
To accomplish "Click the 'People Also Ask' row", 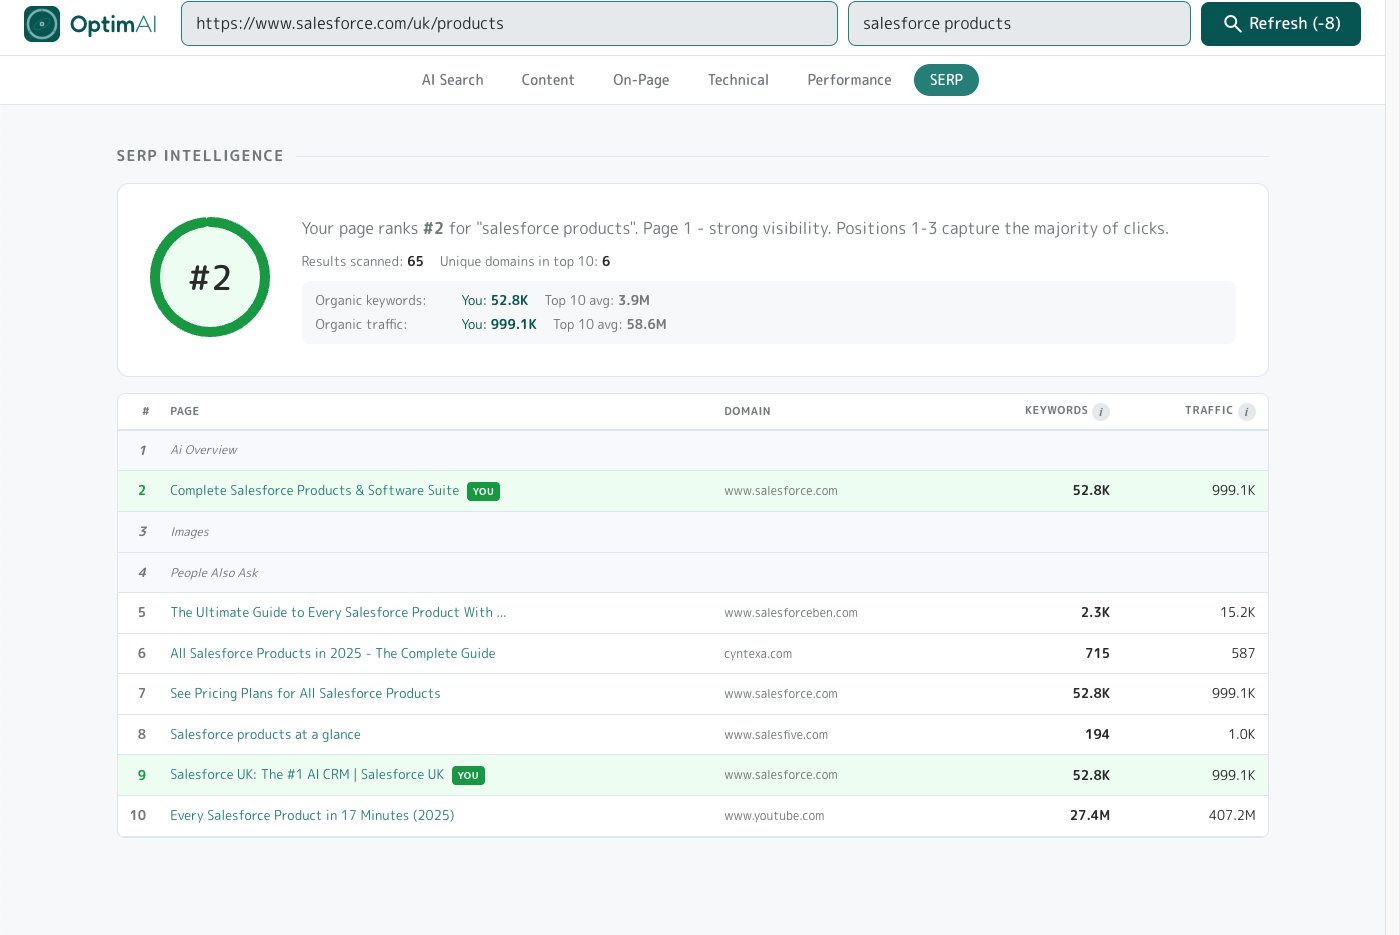I will pyautogui.click(x=693, y=573).
